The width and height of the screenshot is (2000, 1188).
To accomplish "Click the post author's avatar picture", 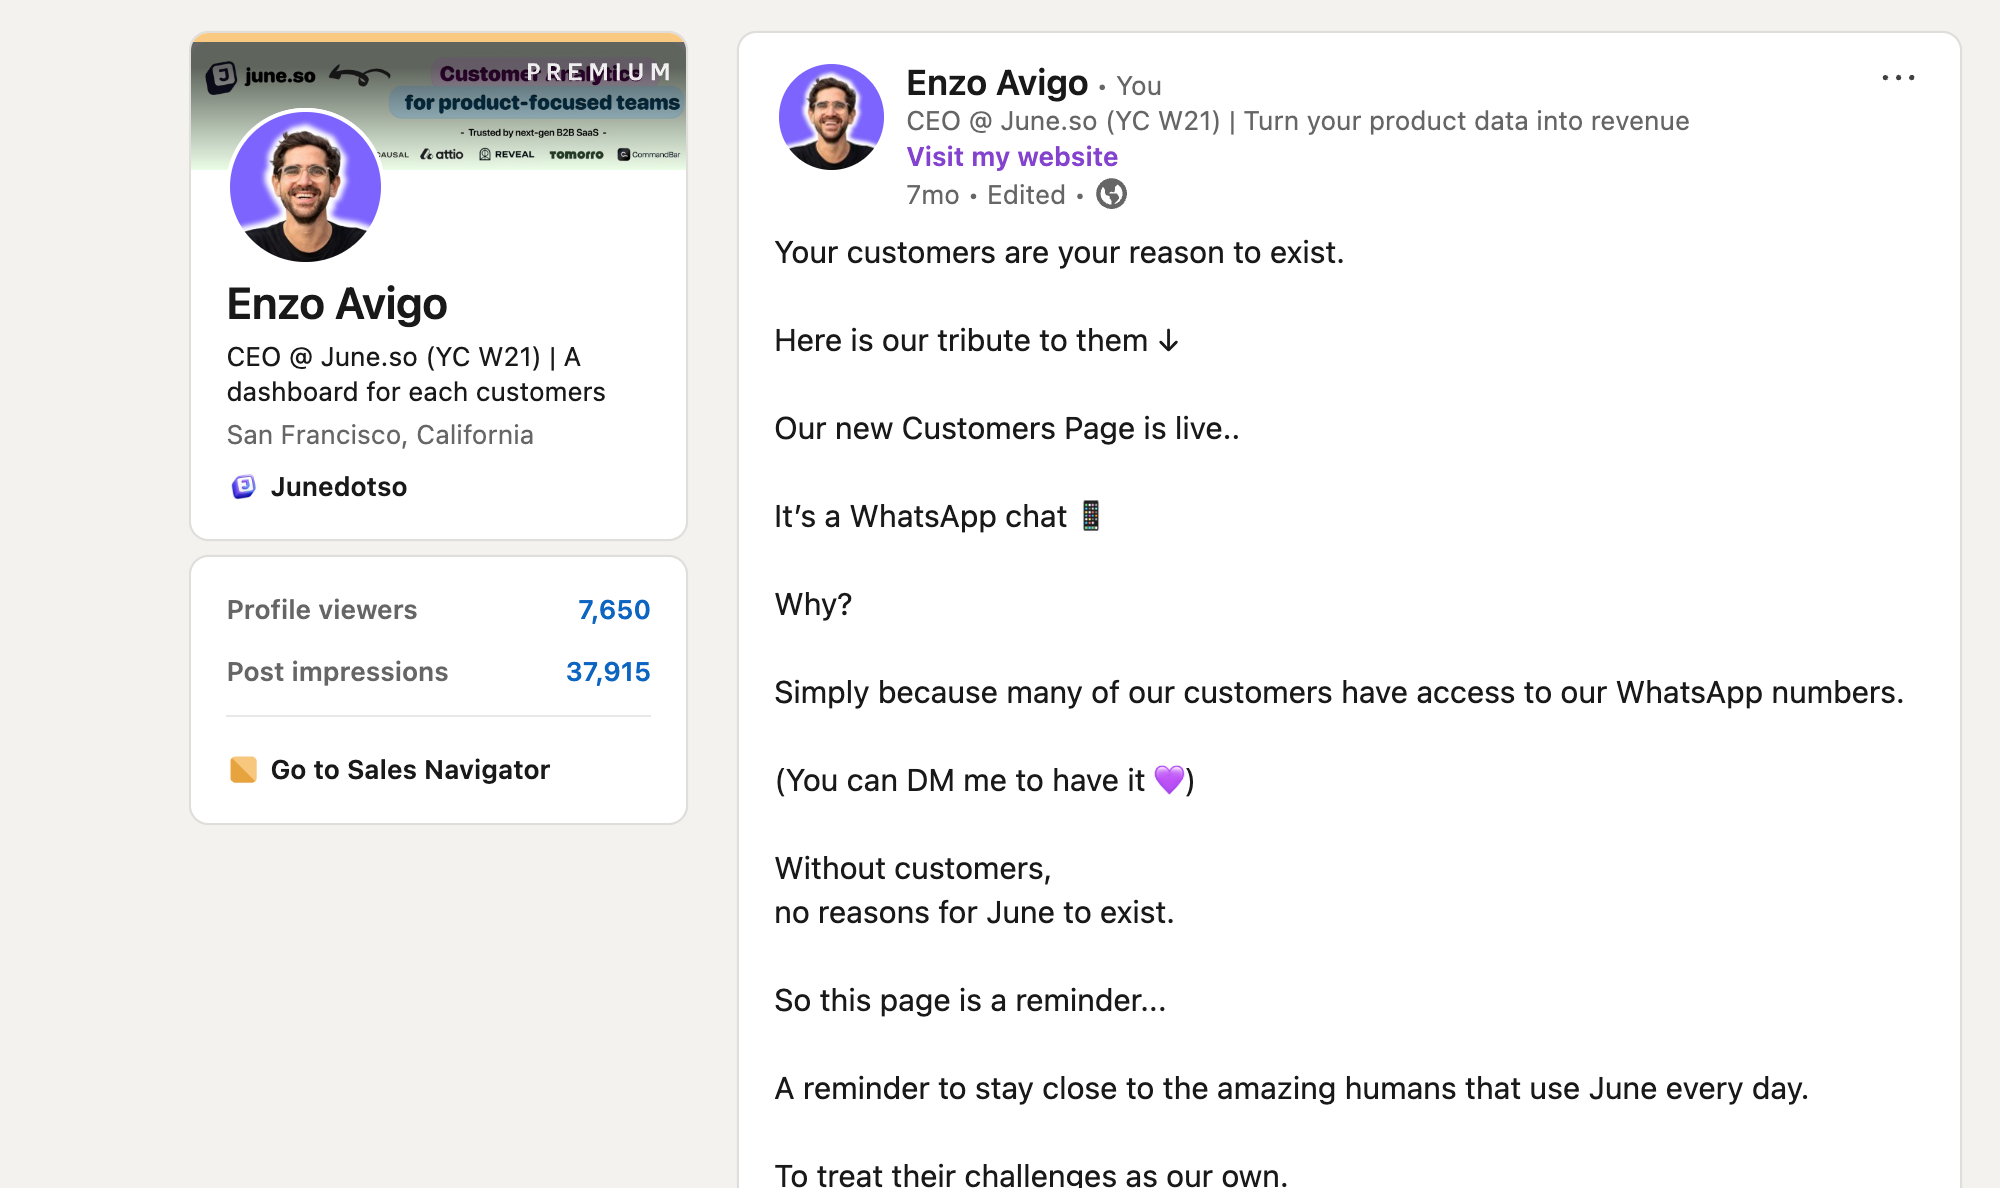I will [x=831, y=117].
